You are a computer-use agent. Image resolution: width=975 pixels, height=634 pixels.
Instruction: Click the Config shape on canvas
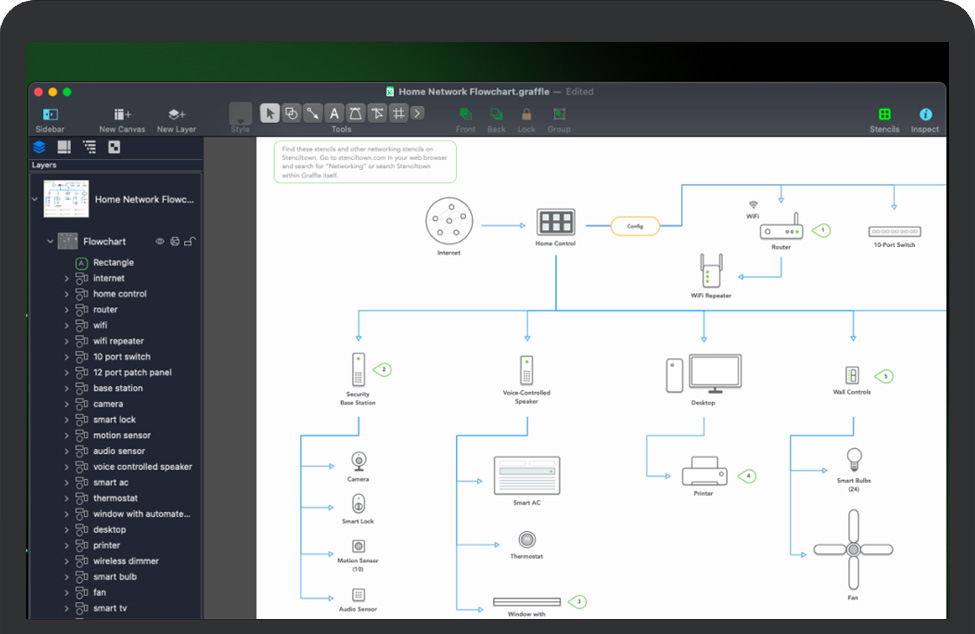click(635, 226)
